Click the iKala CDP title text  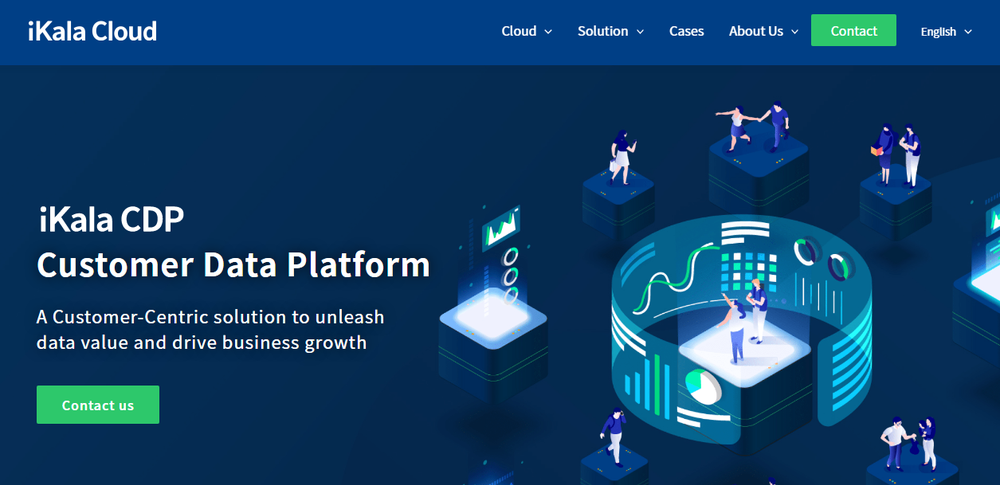(111, 220)
